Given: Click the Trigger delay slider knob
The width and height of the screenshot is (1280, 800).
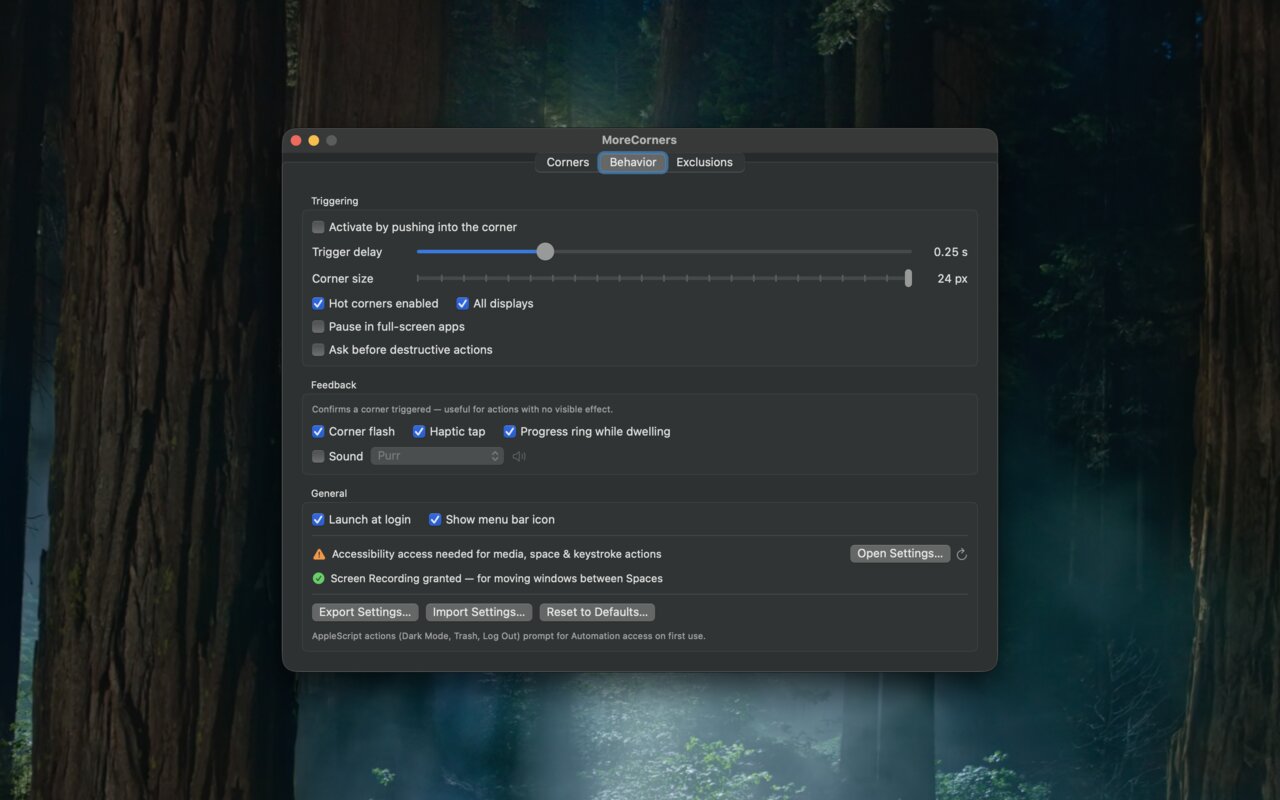Looking at the screenshot, I should 545,252.
